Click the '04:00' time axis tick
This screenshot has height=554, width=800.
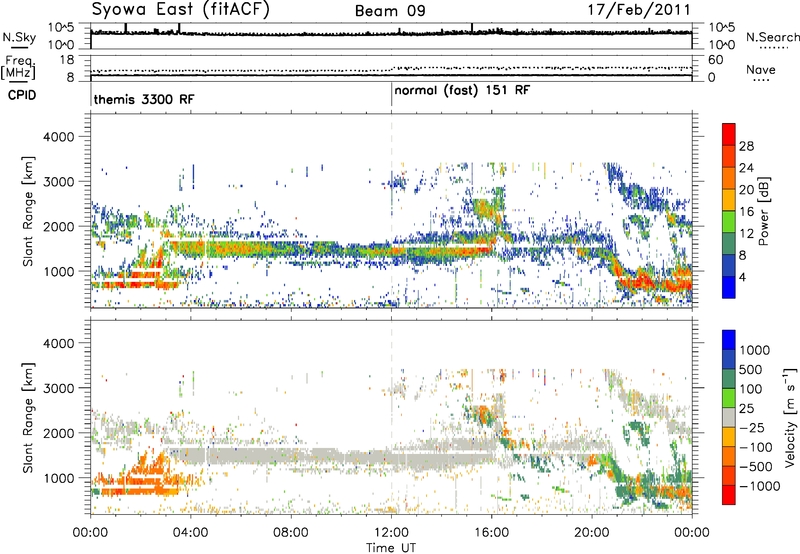[191, 533]
